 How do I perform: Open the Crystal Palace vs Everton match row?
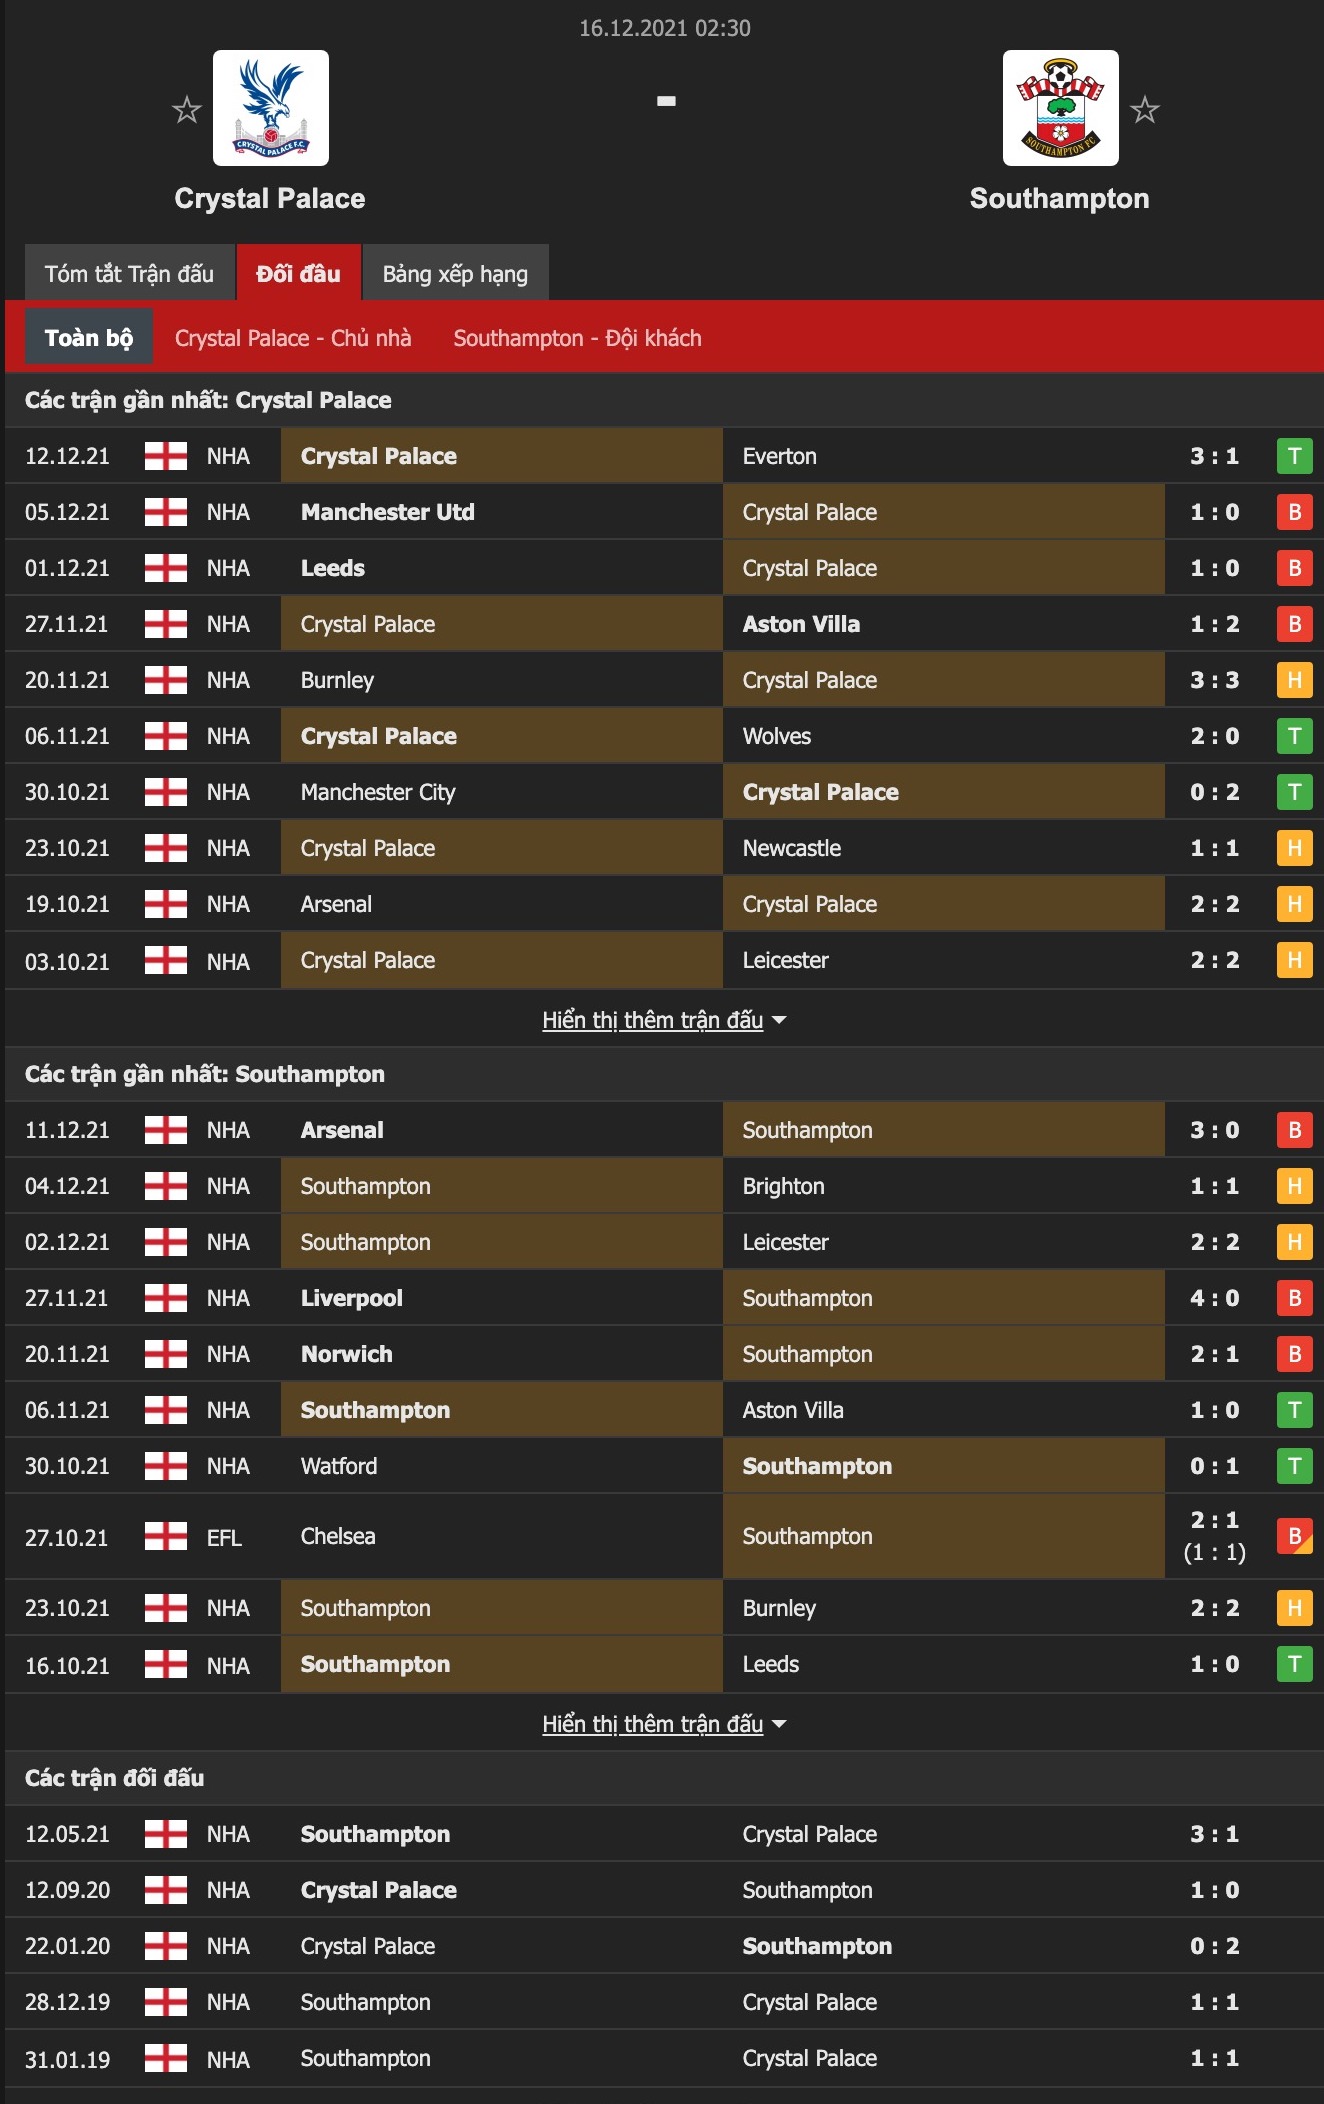[x=664, y=456]
